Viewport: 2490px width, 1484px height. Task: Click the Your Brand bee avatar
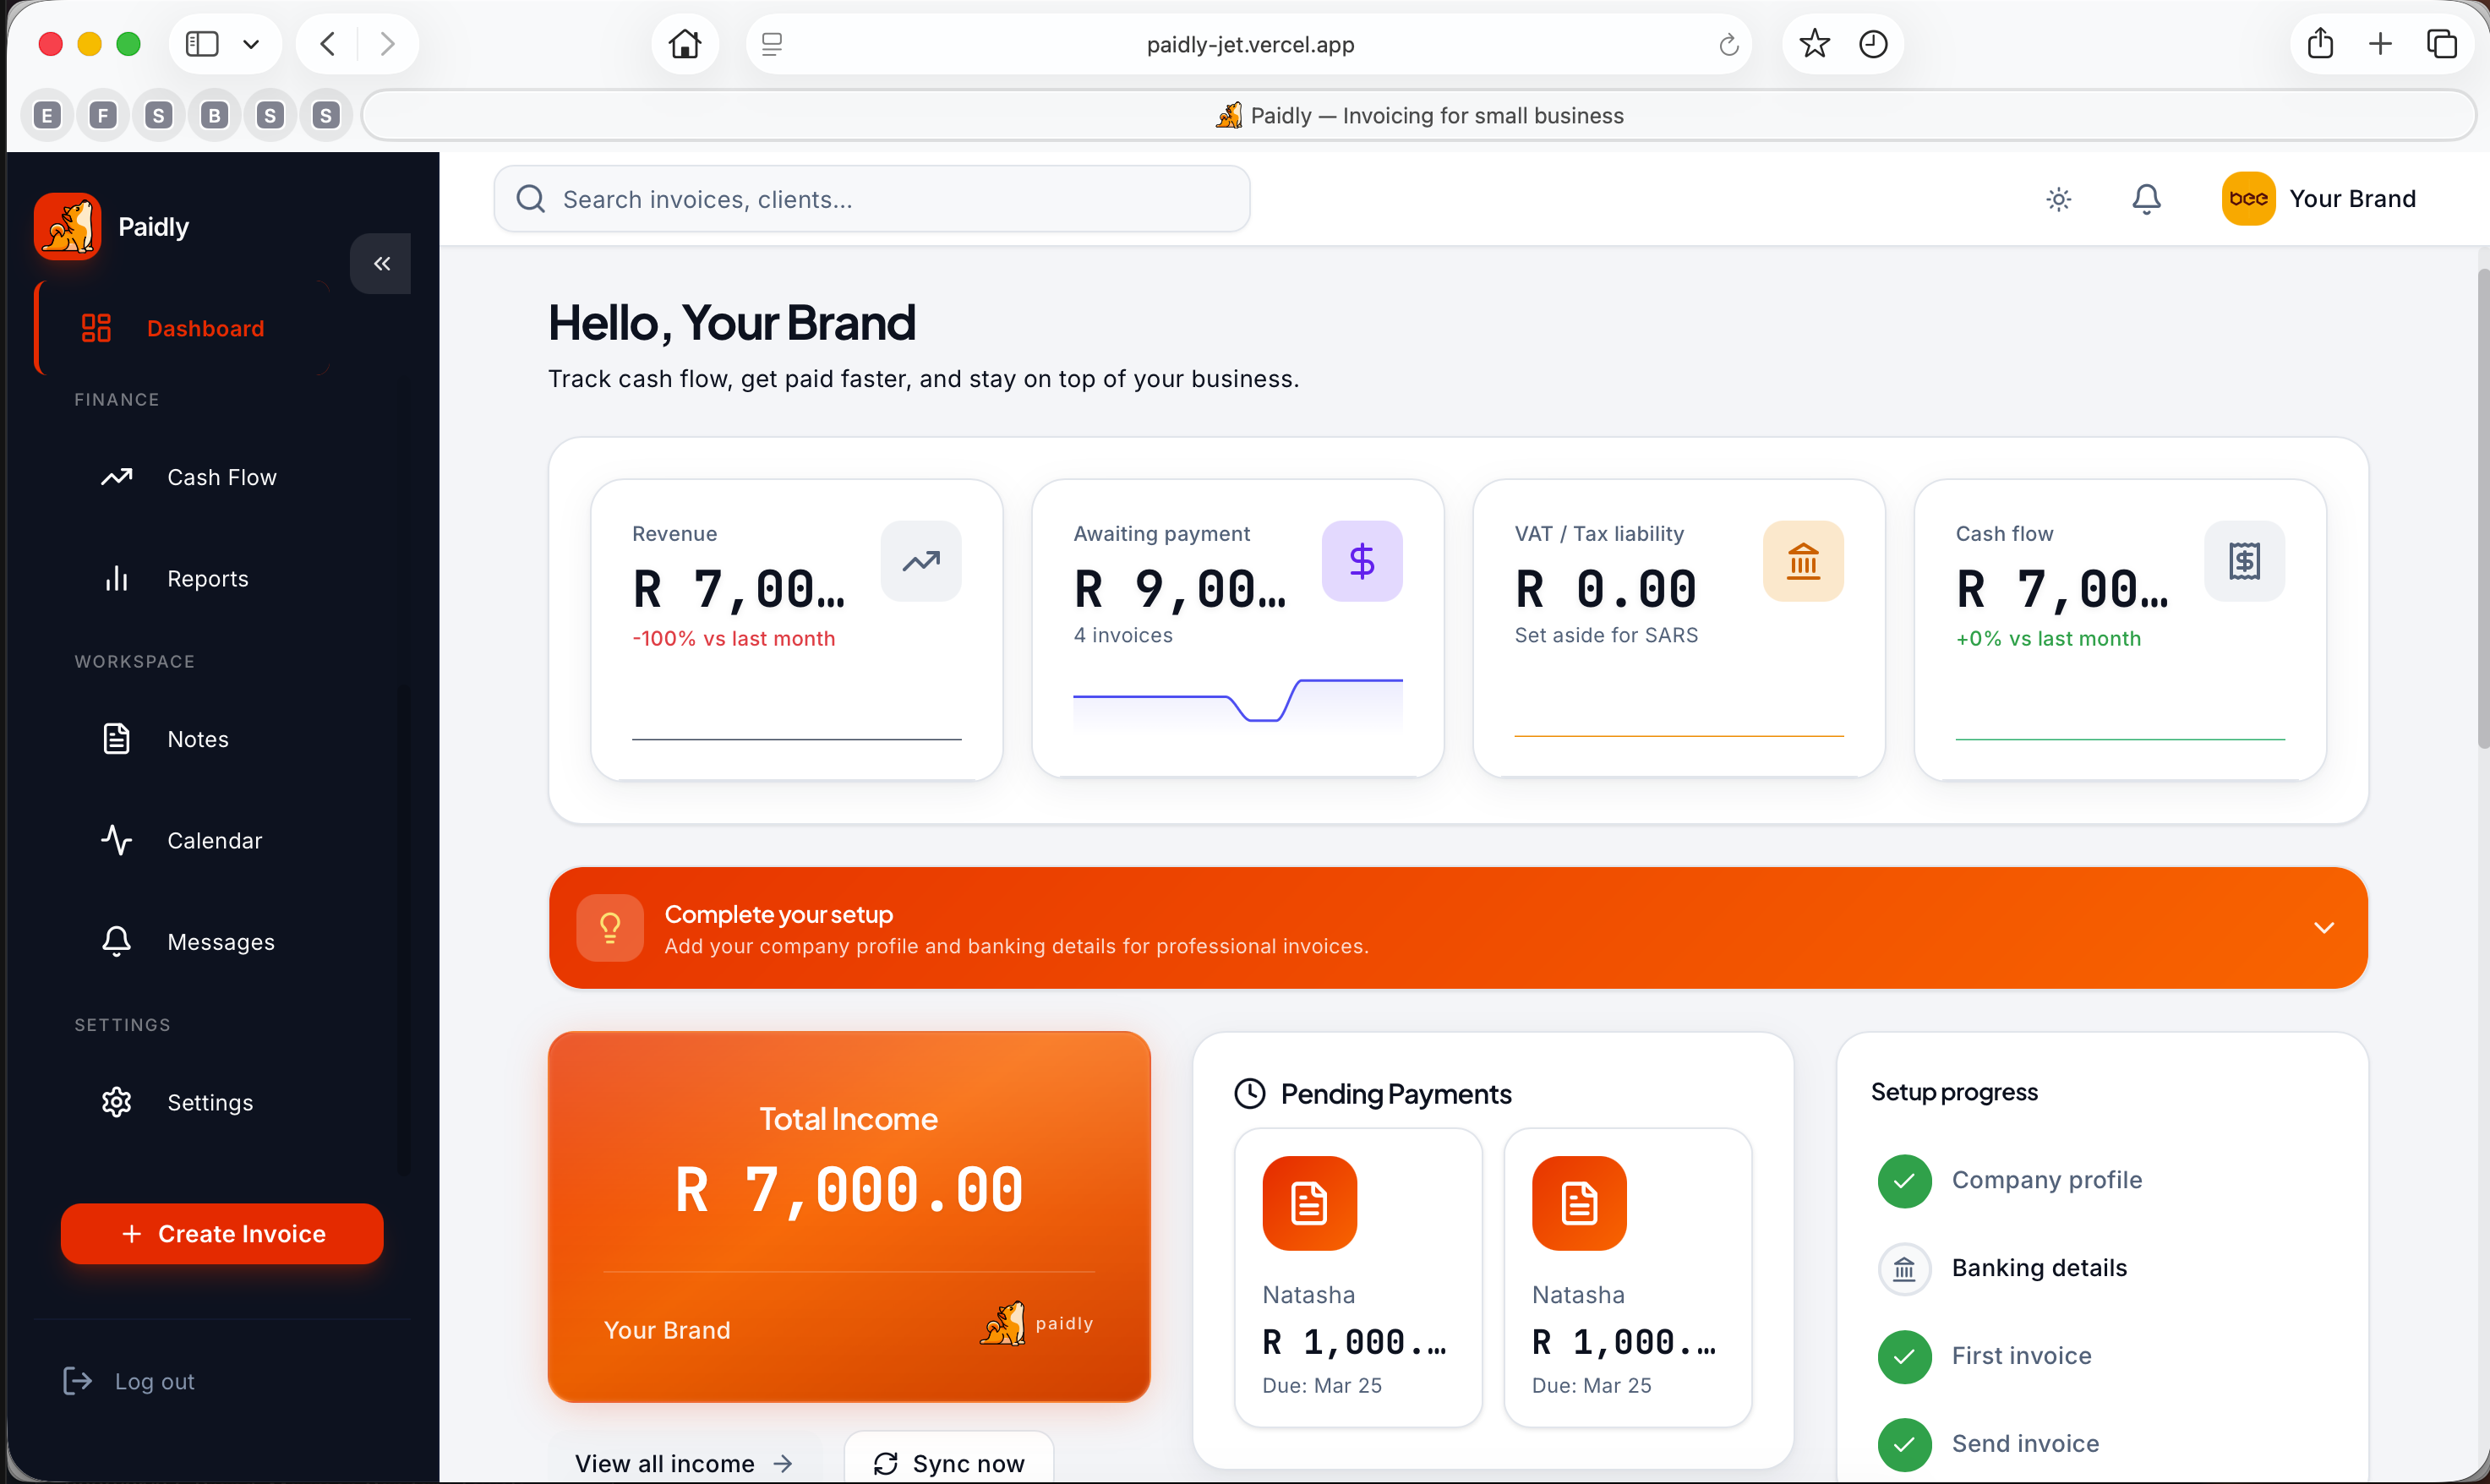pyautogui.click(x=2248, y=198)
